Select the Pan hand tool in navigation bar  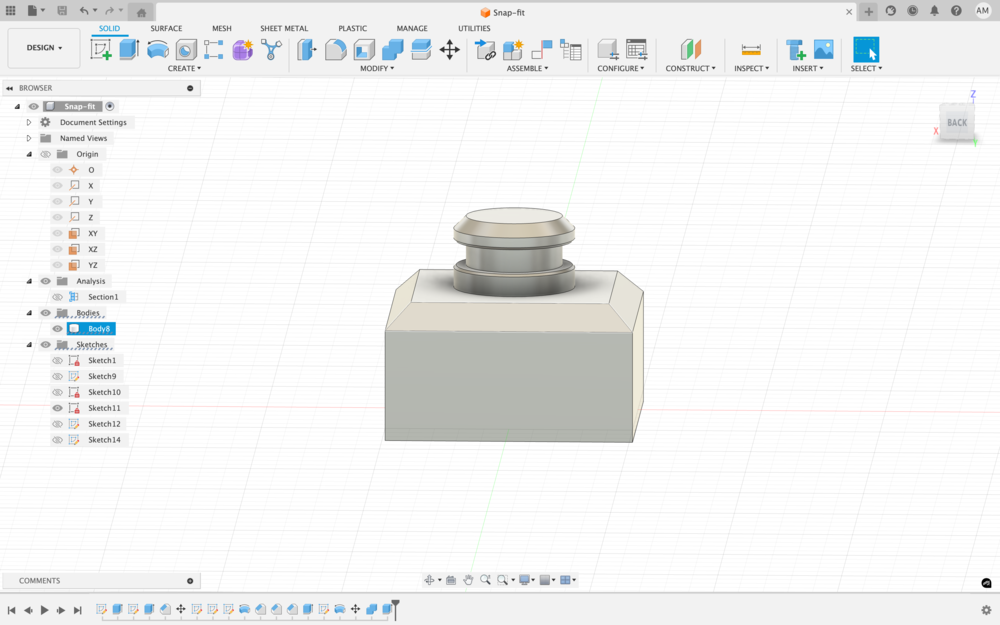[467, 580]
